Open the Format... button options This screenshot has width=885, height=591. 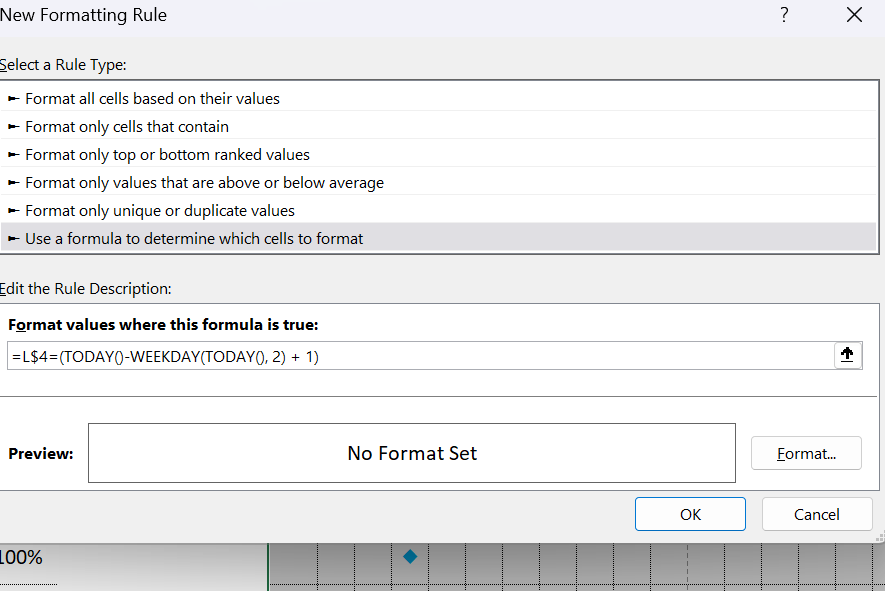click(806, 453)
